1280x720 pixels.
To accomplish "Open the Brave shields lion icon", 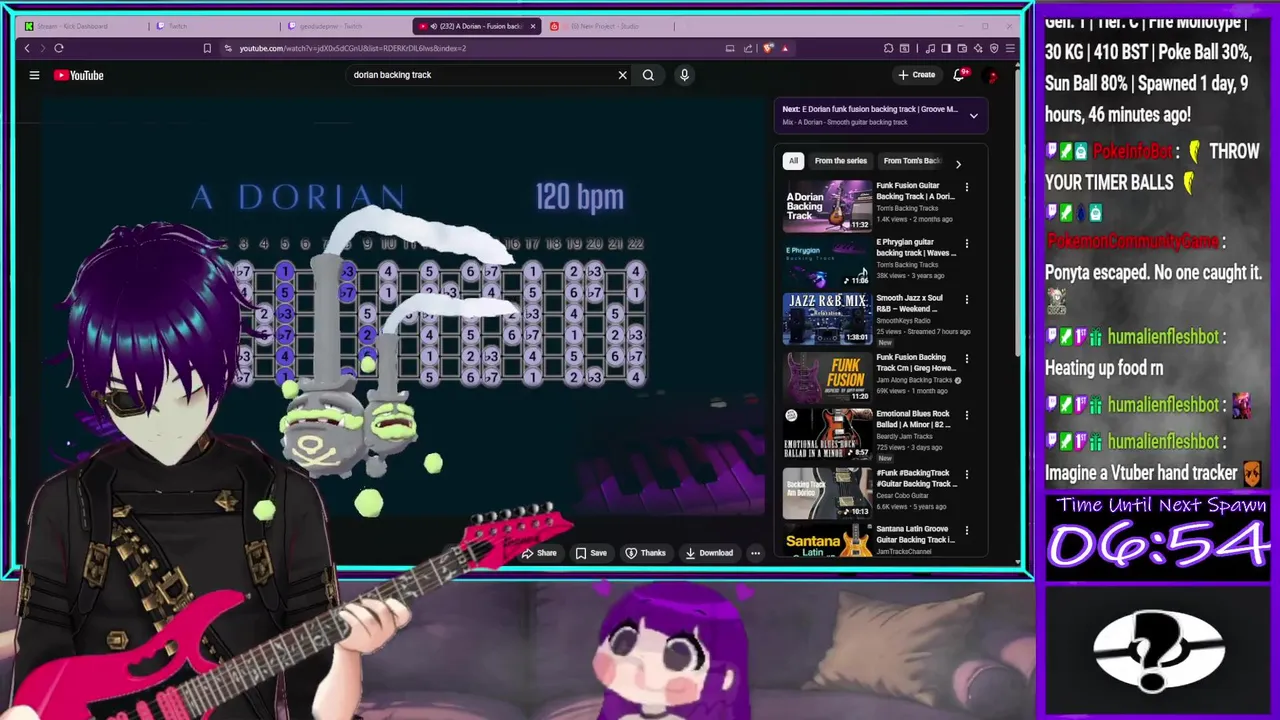I will pos(768,48).
